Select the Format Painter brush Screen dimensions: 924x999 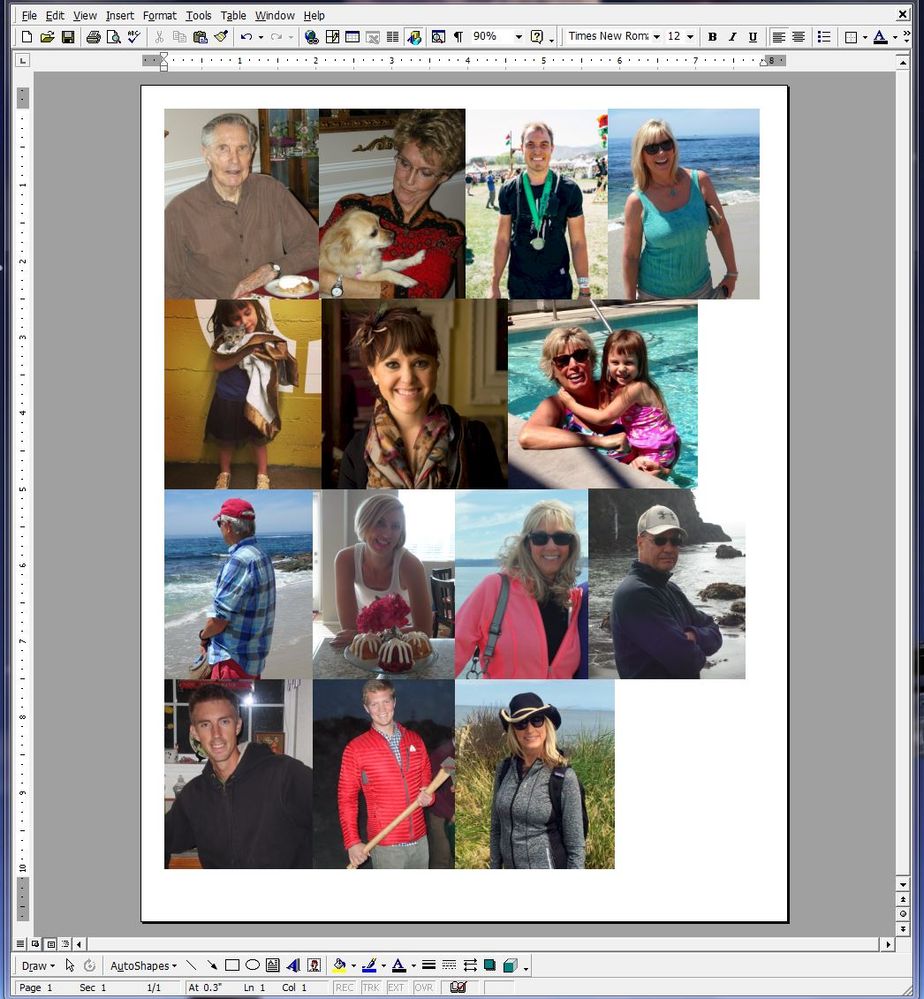(x=221, y=37)
